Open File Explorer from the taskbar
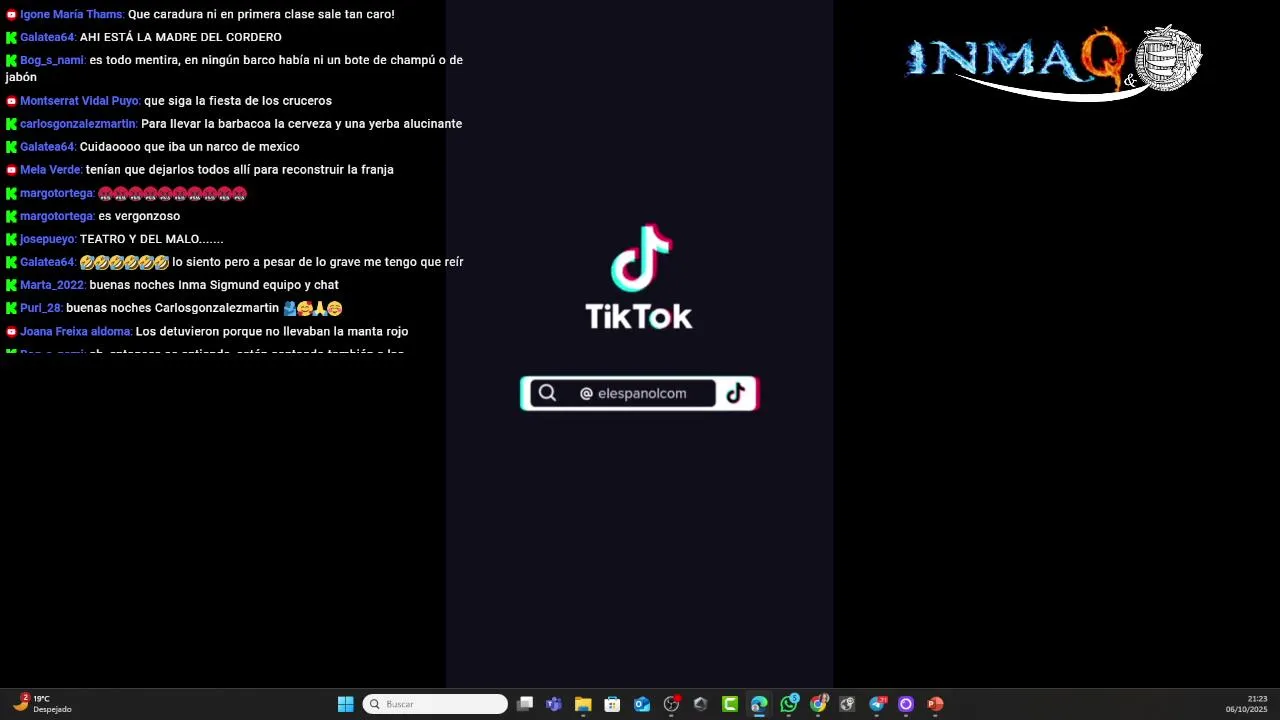Viewport: 1280px width, 720px height. tap(583, 704)
